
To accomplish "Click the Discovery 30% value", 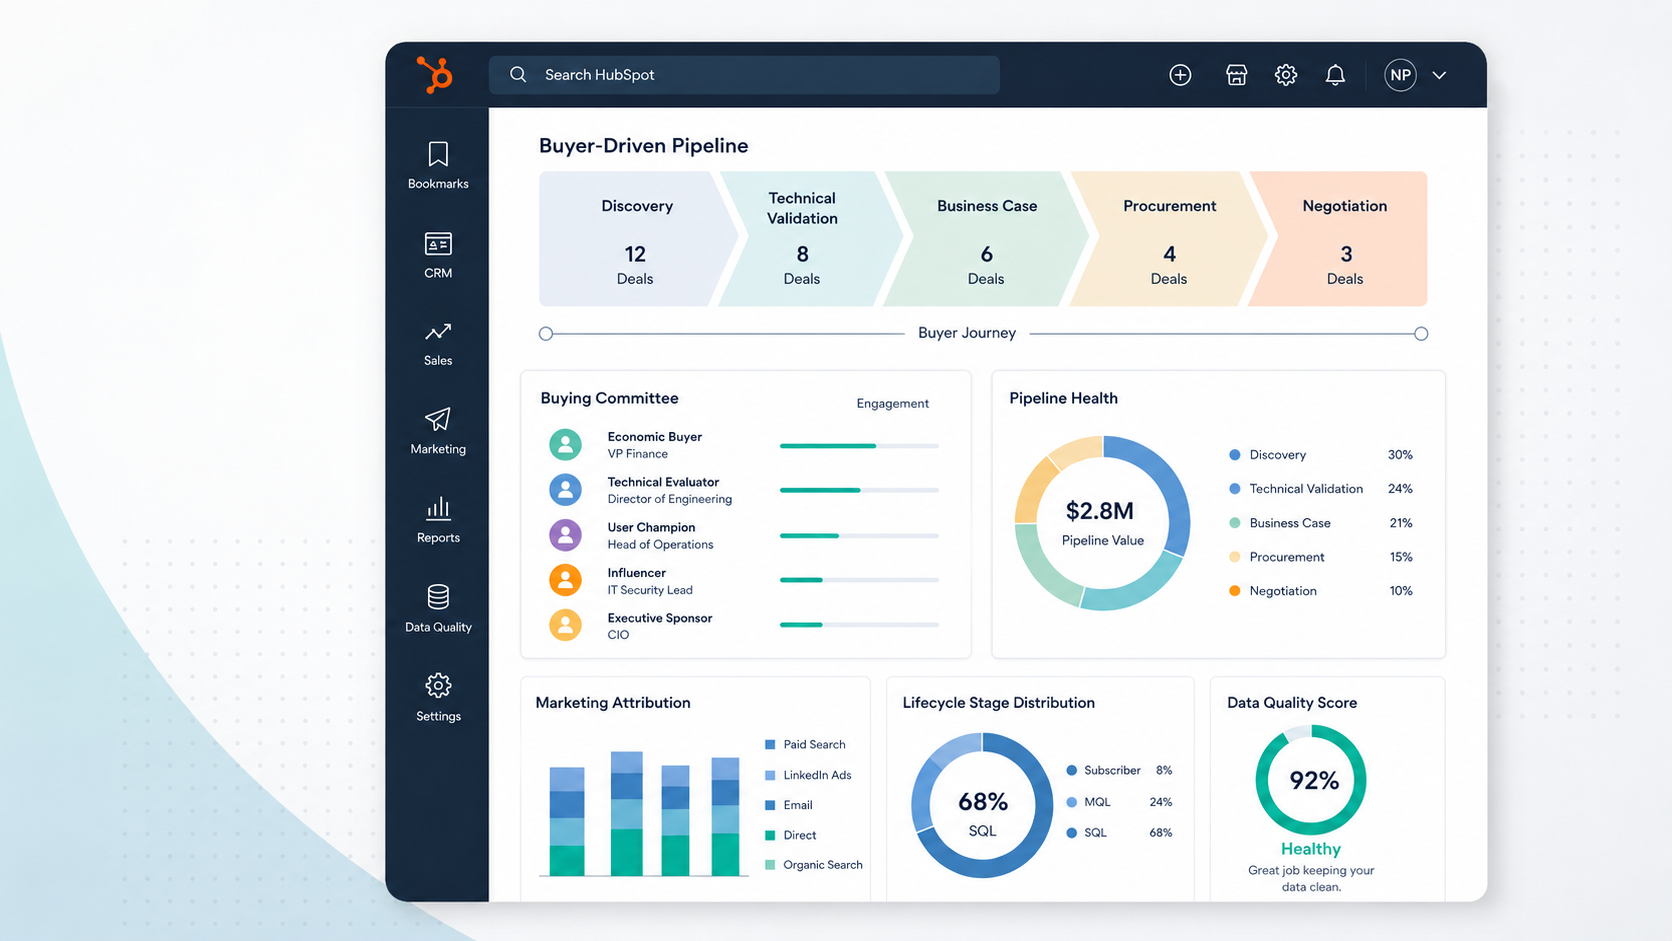I will tap(1400, 455).
